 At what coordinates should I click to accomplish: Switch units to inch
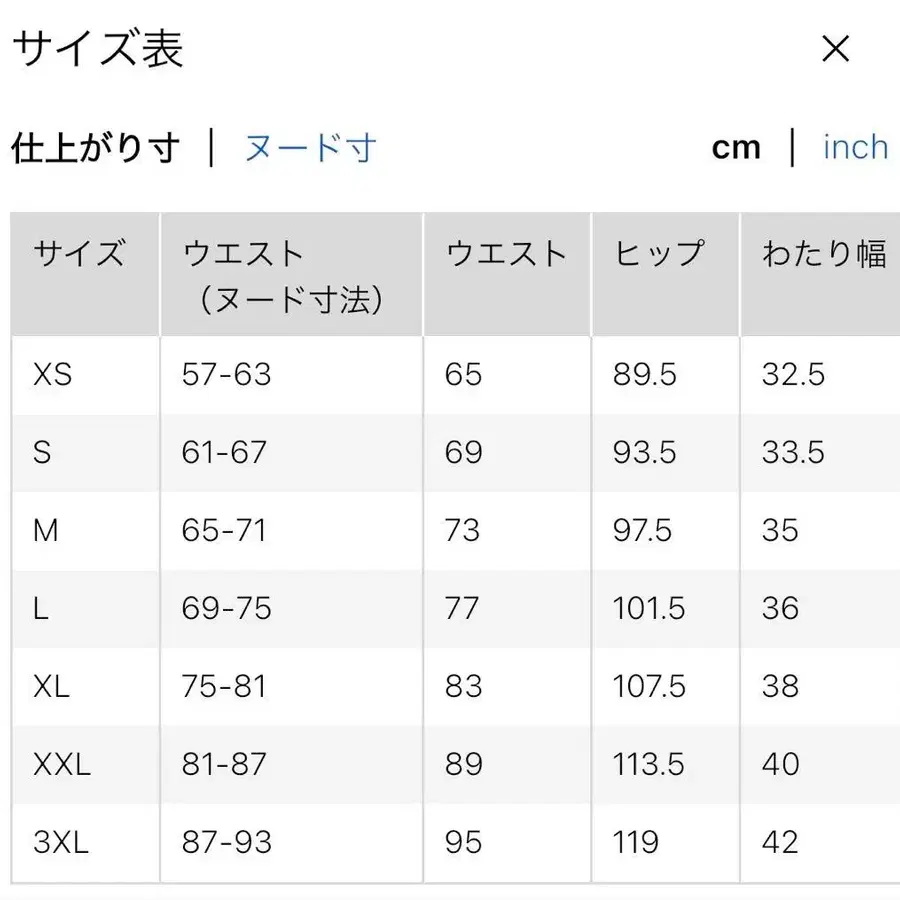(854, 147)
